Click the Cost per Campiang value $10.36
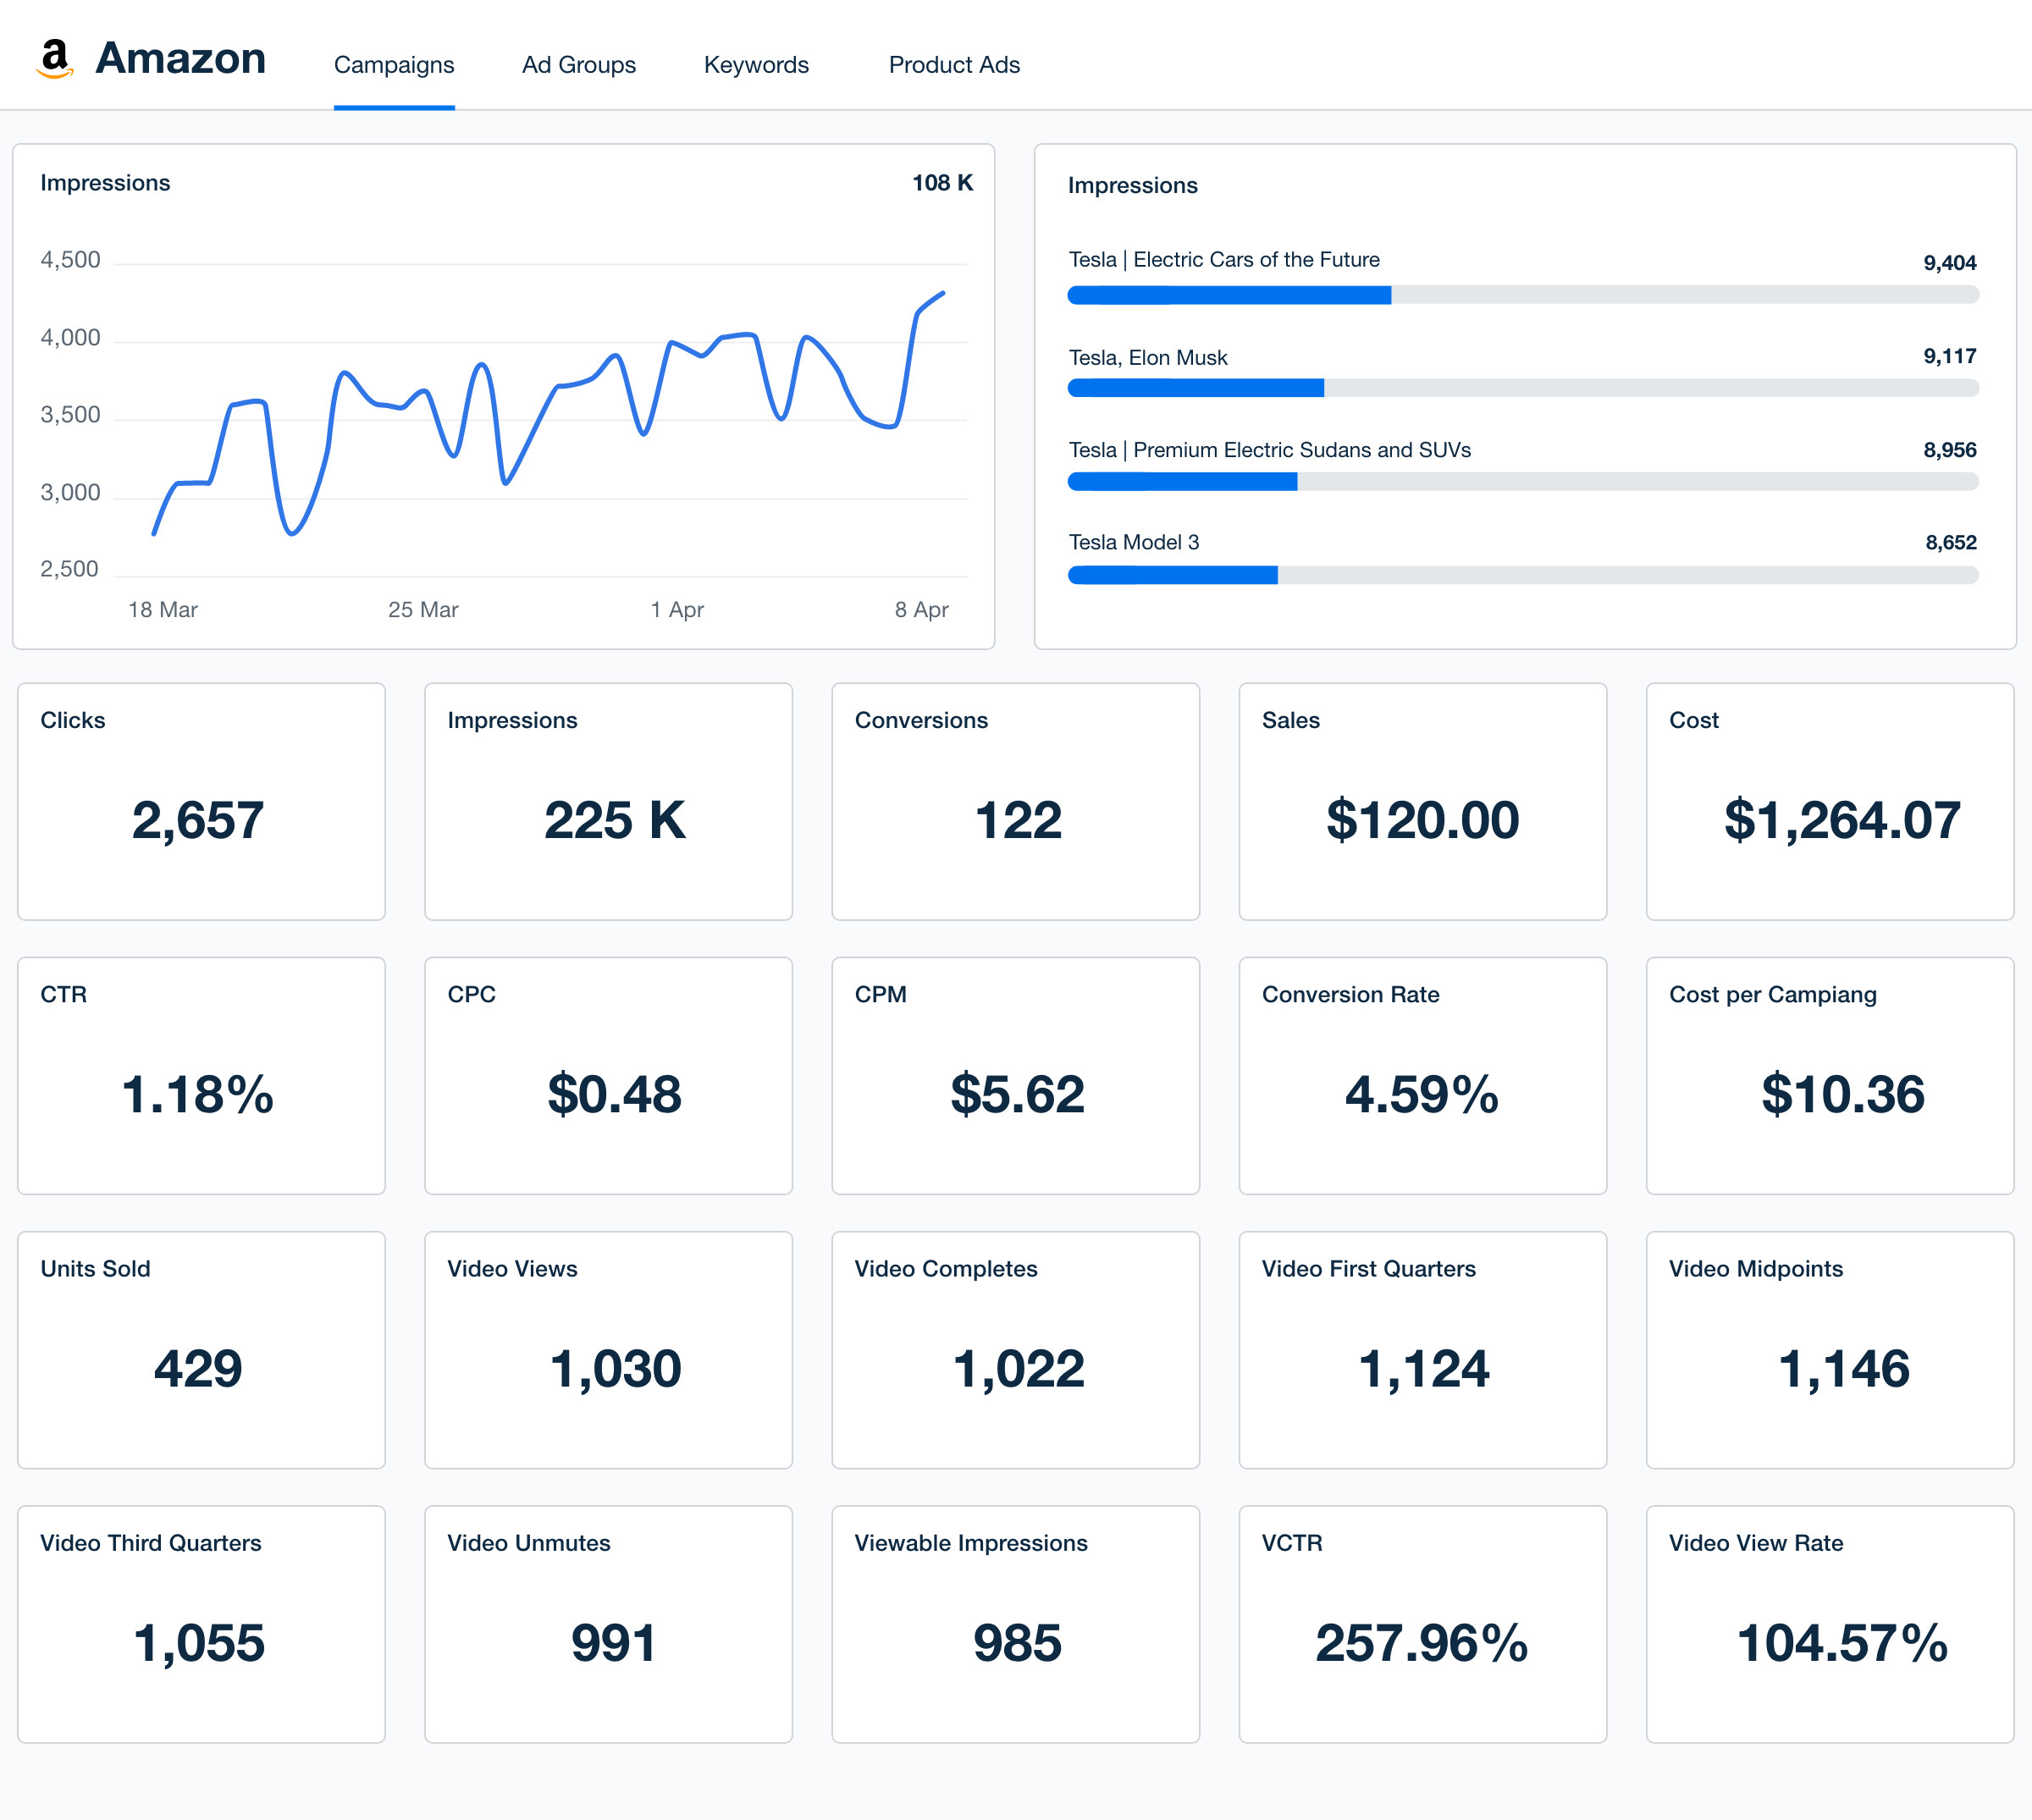 1843,1094
